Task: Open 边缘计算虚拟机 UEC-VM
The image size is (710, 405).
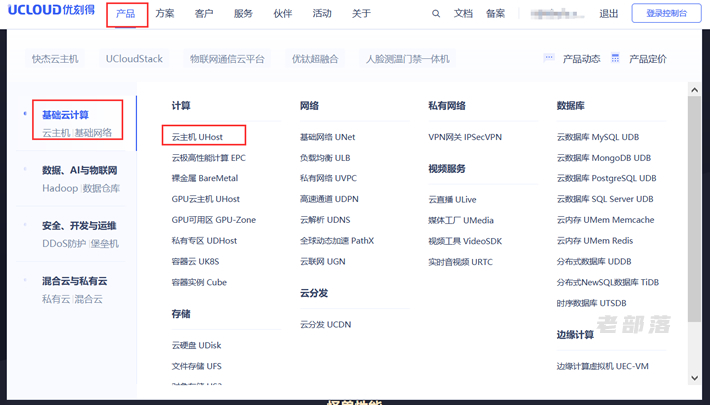Action: (x=603, y=366)
